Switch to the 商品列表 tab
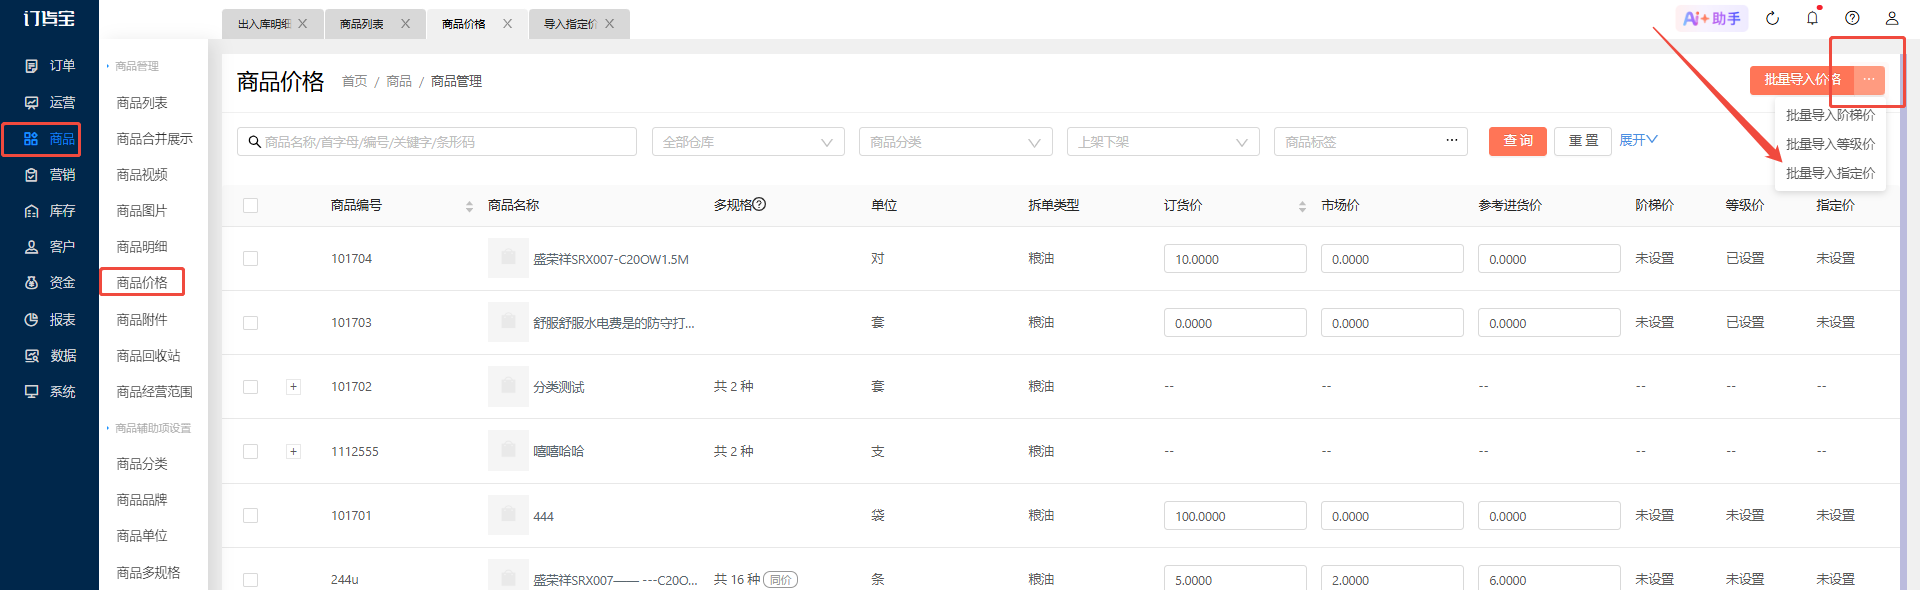 coord(362,24)
